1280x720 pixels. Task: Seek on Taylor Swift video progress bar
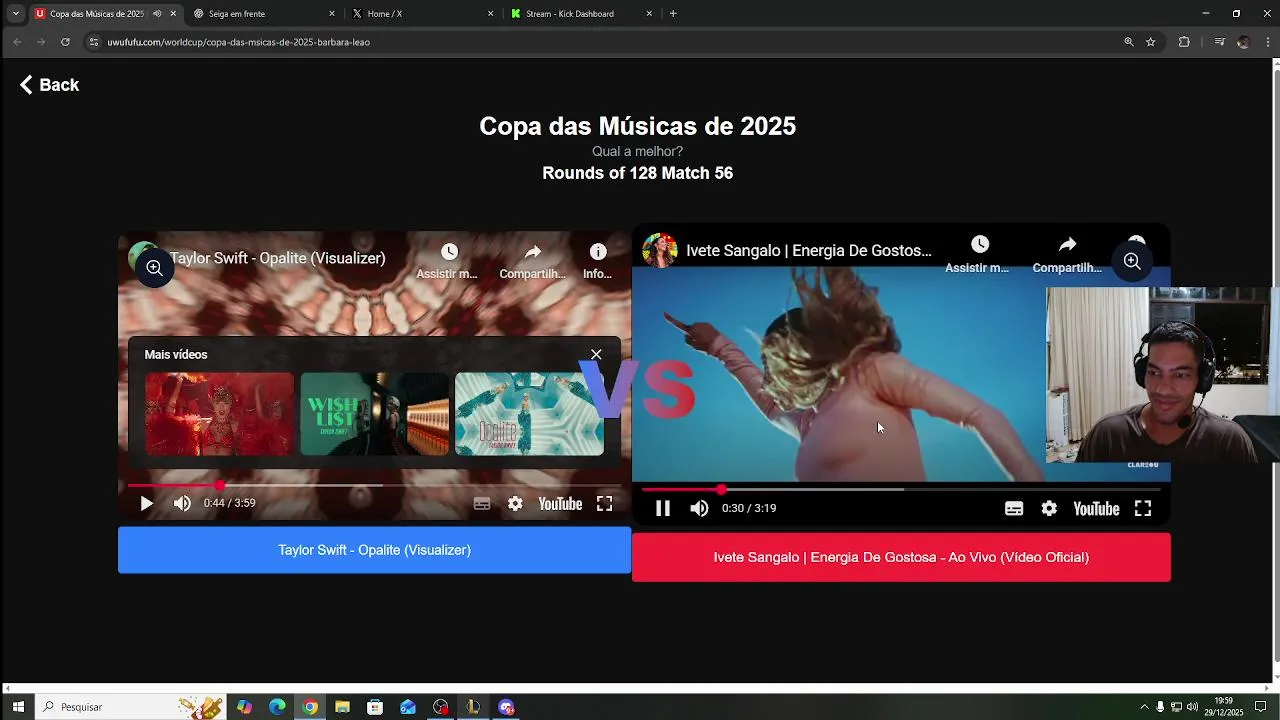(374, 486)
